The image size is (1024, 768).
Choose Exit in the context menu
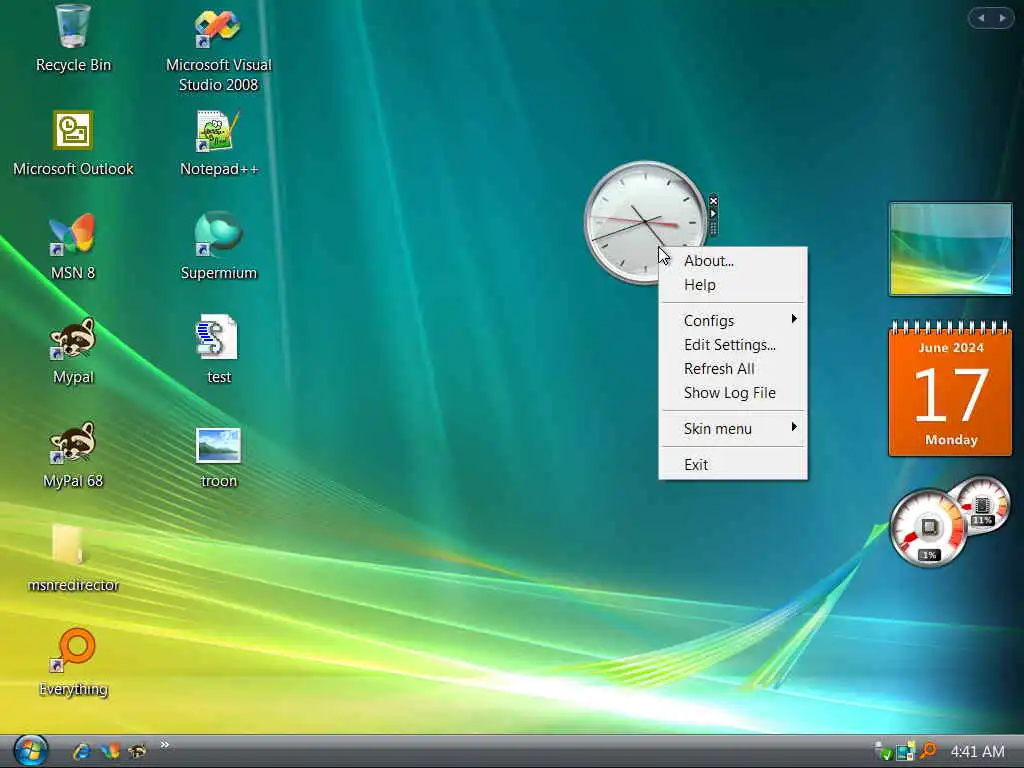tap(733, 464)
